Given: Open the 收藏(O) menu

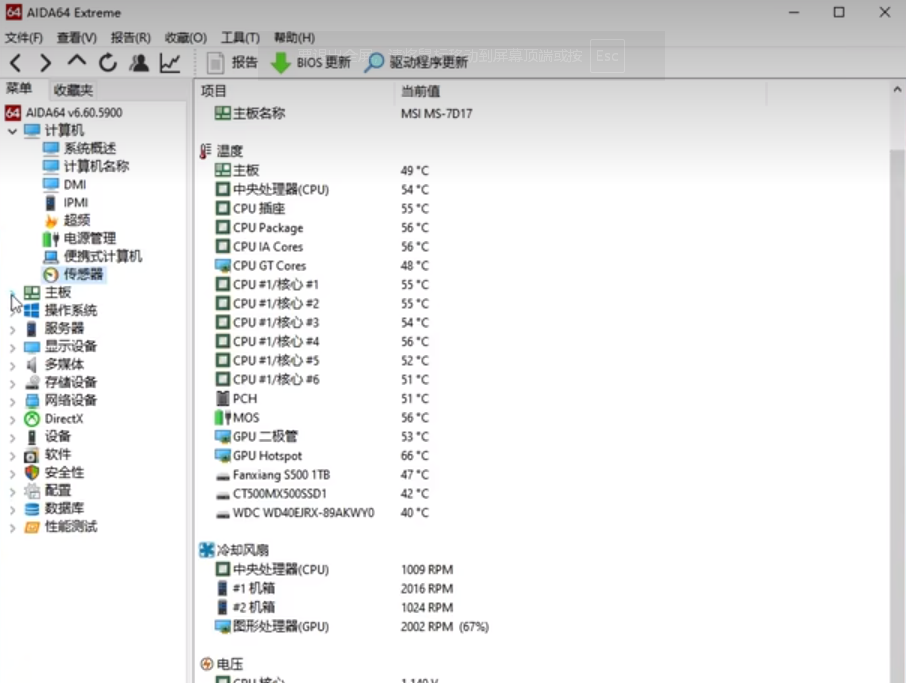Looking at the screenshot, I should point(185,38).
